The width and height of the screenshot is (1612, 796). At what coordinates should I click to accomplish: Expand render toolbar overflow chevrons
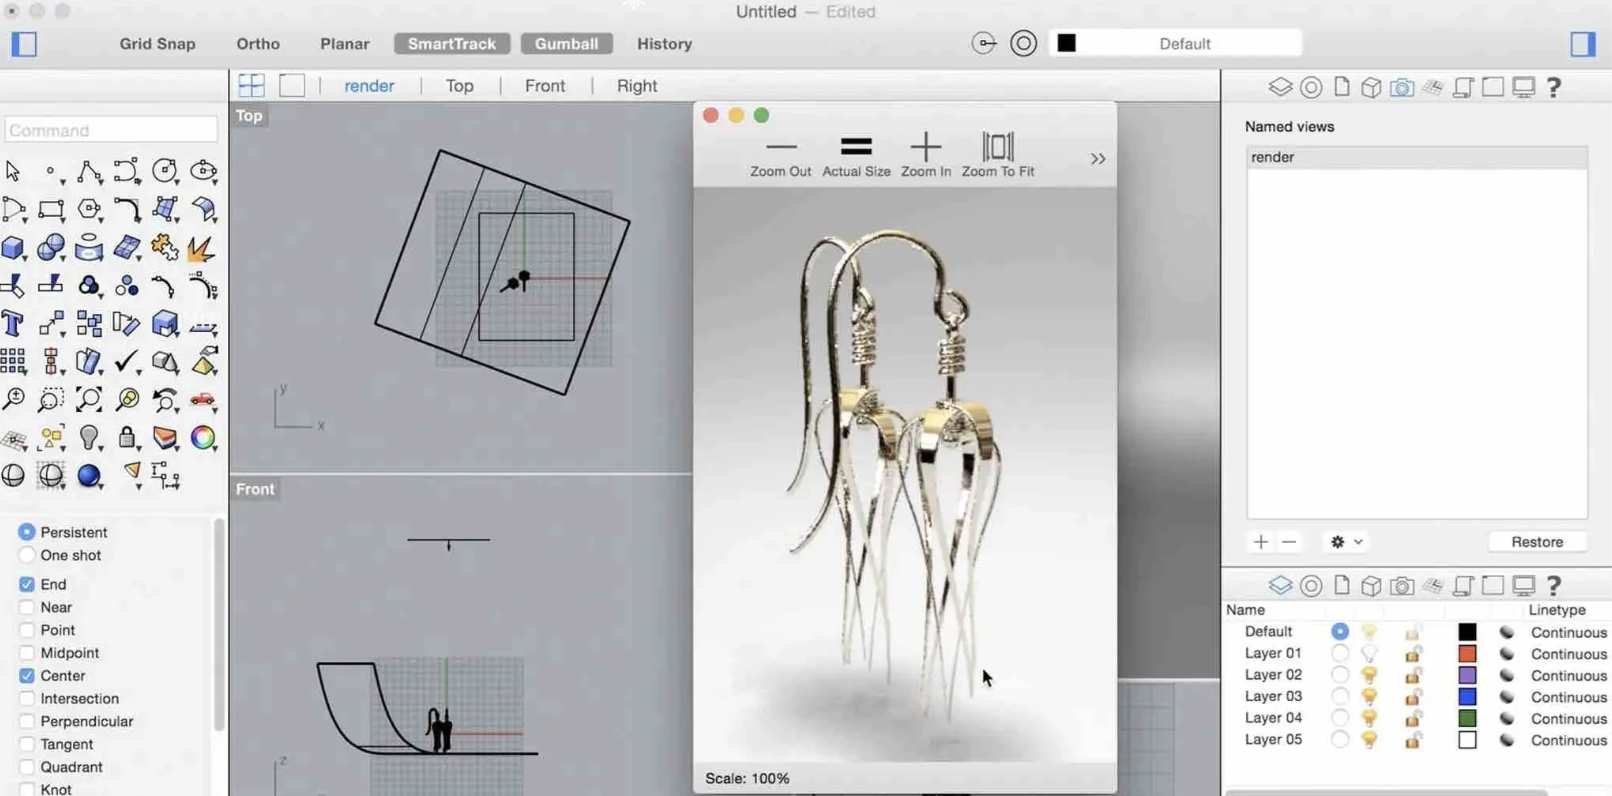tap(1097, 159)
